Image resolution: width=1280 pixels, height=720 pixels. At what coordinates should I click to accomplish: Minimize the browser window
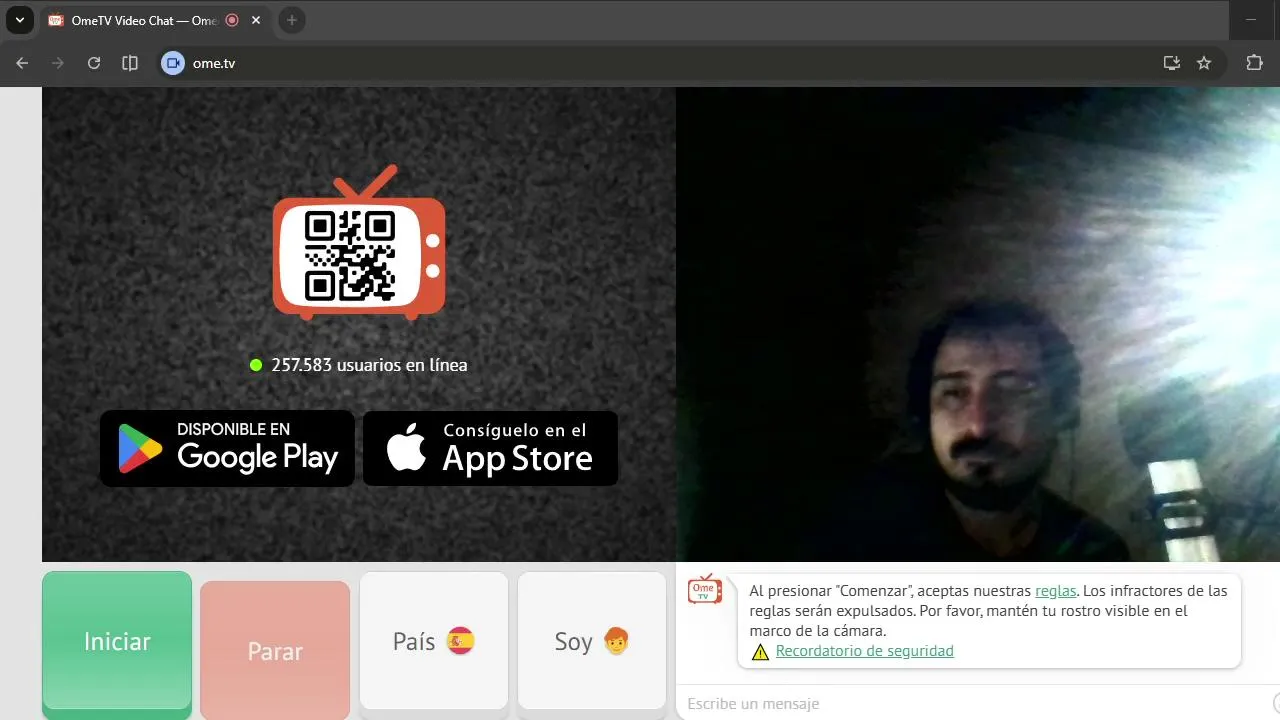tap(1251, 20)
